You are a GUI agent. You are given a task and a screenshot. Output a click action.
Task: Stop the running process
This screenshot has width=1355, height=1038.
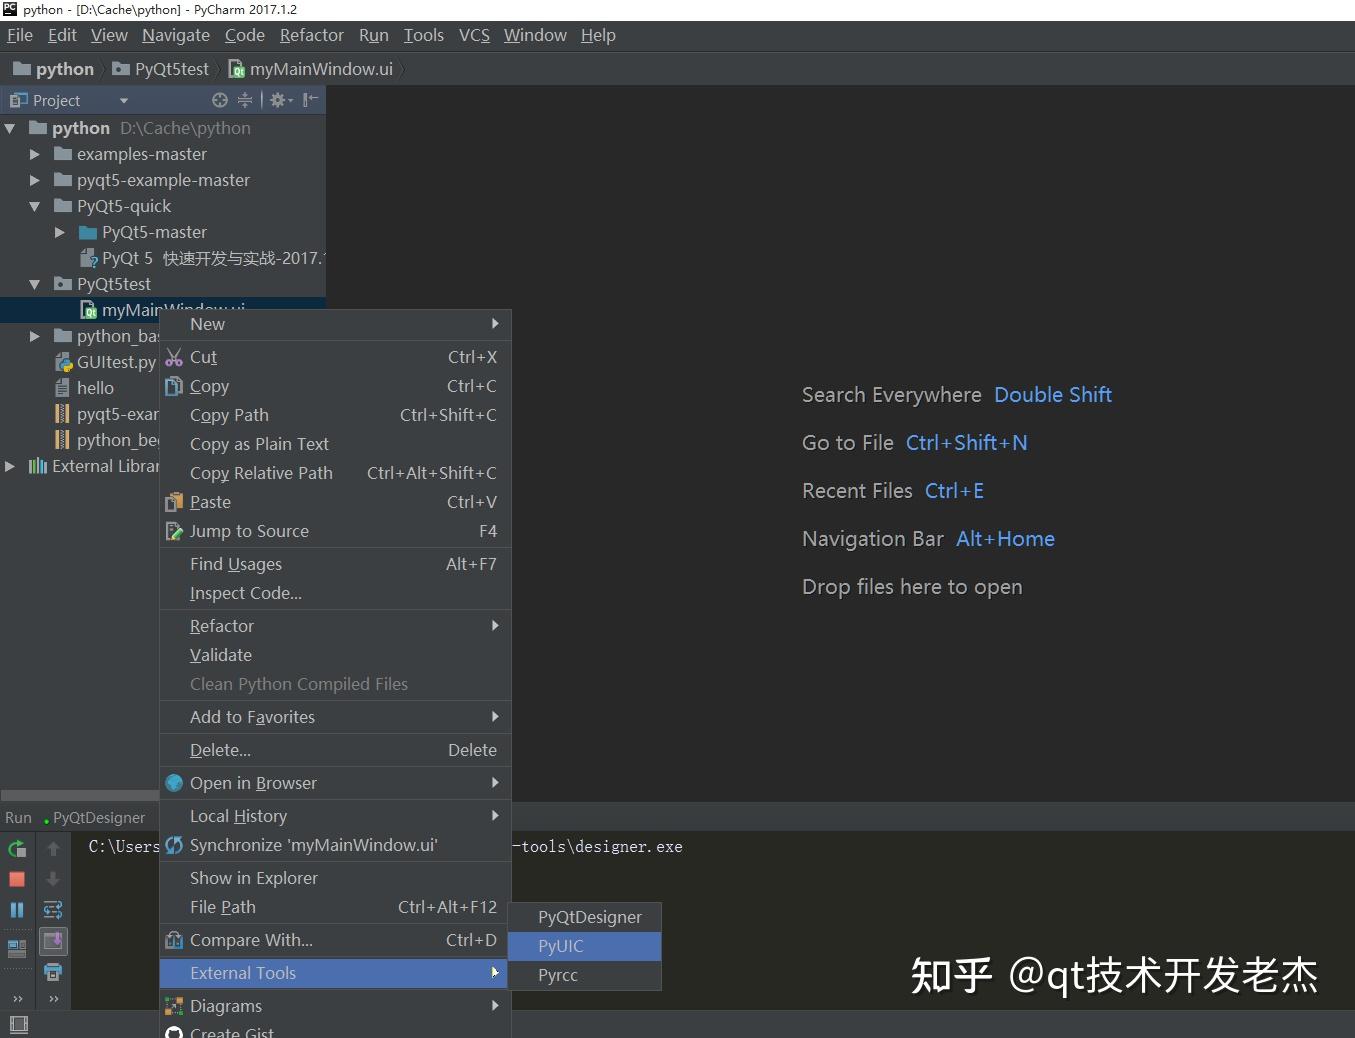click(17, 879)
